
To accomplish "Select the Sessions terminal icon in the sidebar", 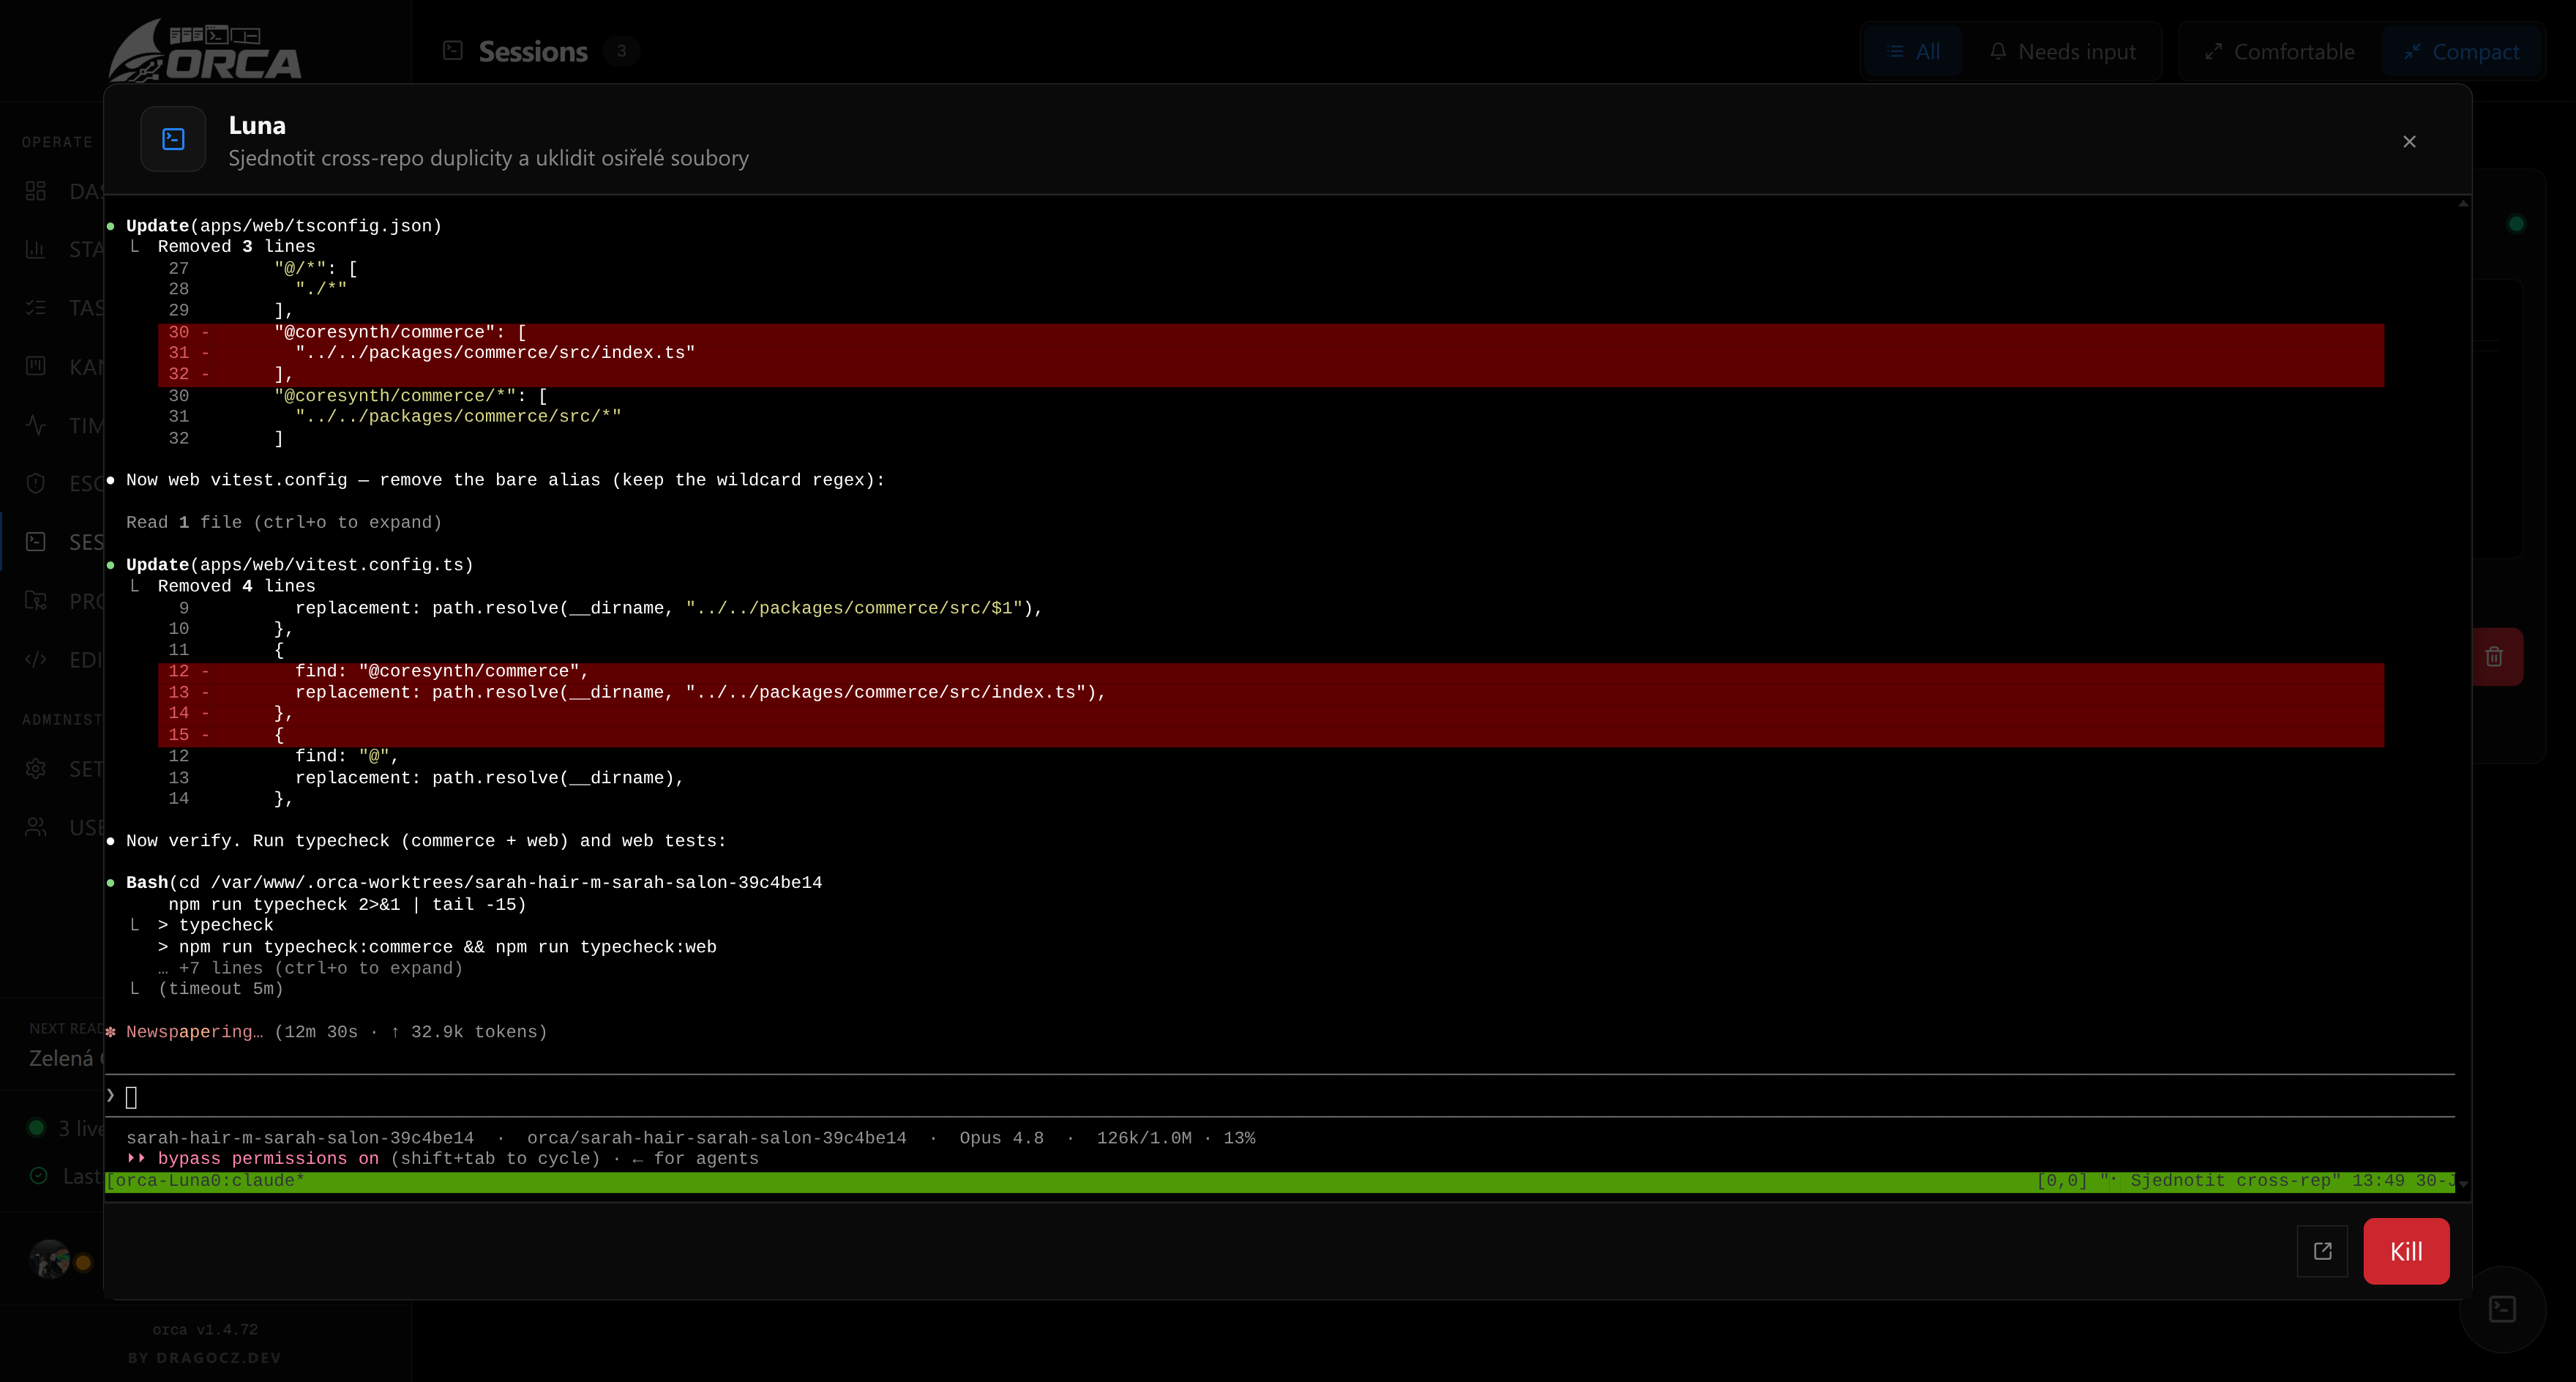I will pyautogui.click(x=36, y=541).
